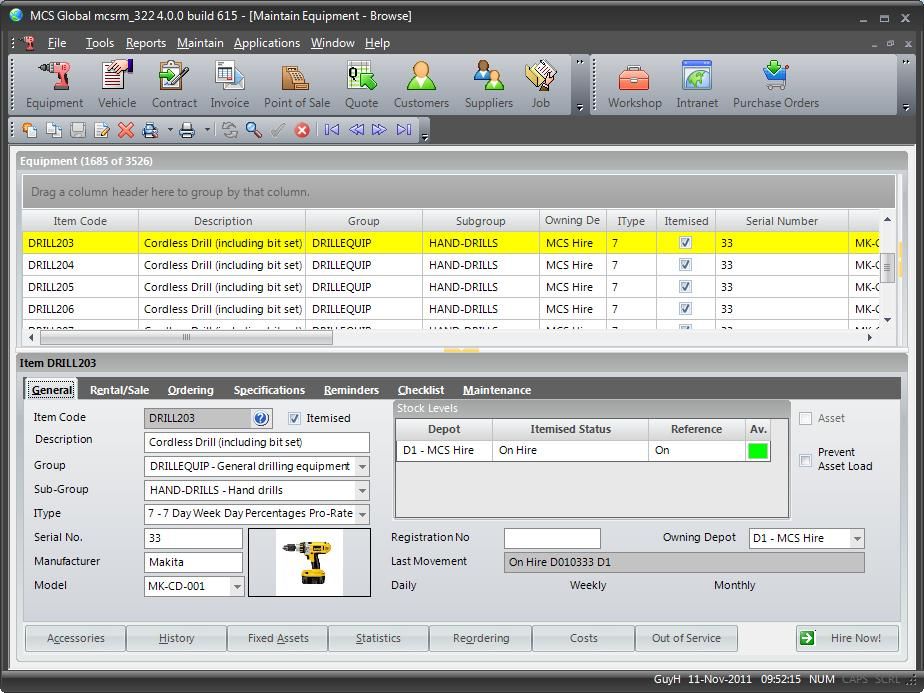
Task: Open the Customers screen
Action: click(421, 84)
